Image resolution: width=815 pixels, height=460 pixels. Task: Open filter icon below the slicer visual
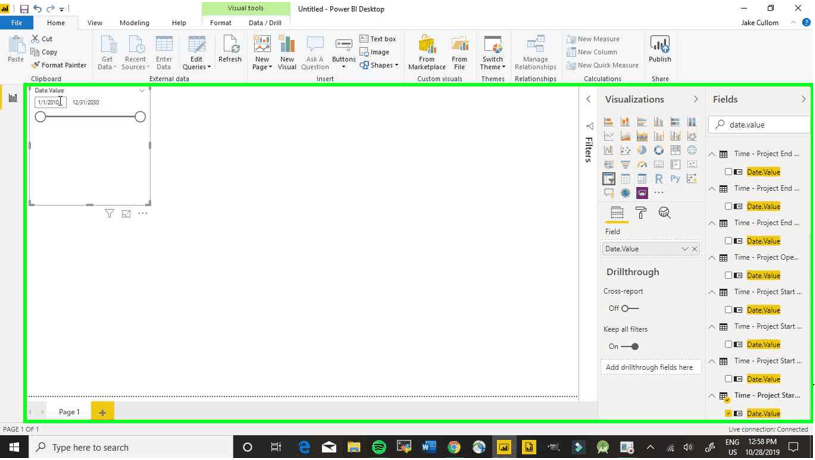109,214
